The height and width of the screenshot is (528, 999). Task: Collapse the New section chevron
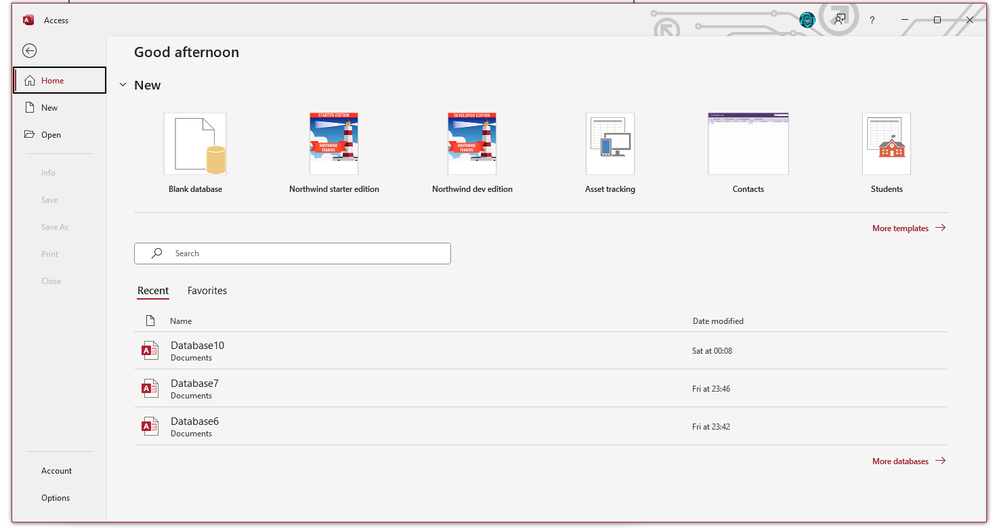click(x=123, y=85)
